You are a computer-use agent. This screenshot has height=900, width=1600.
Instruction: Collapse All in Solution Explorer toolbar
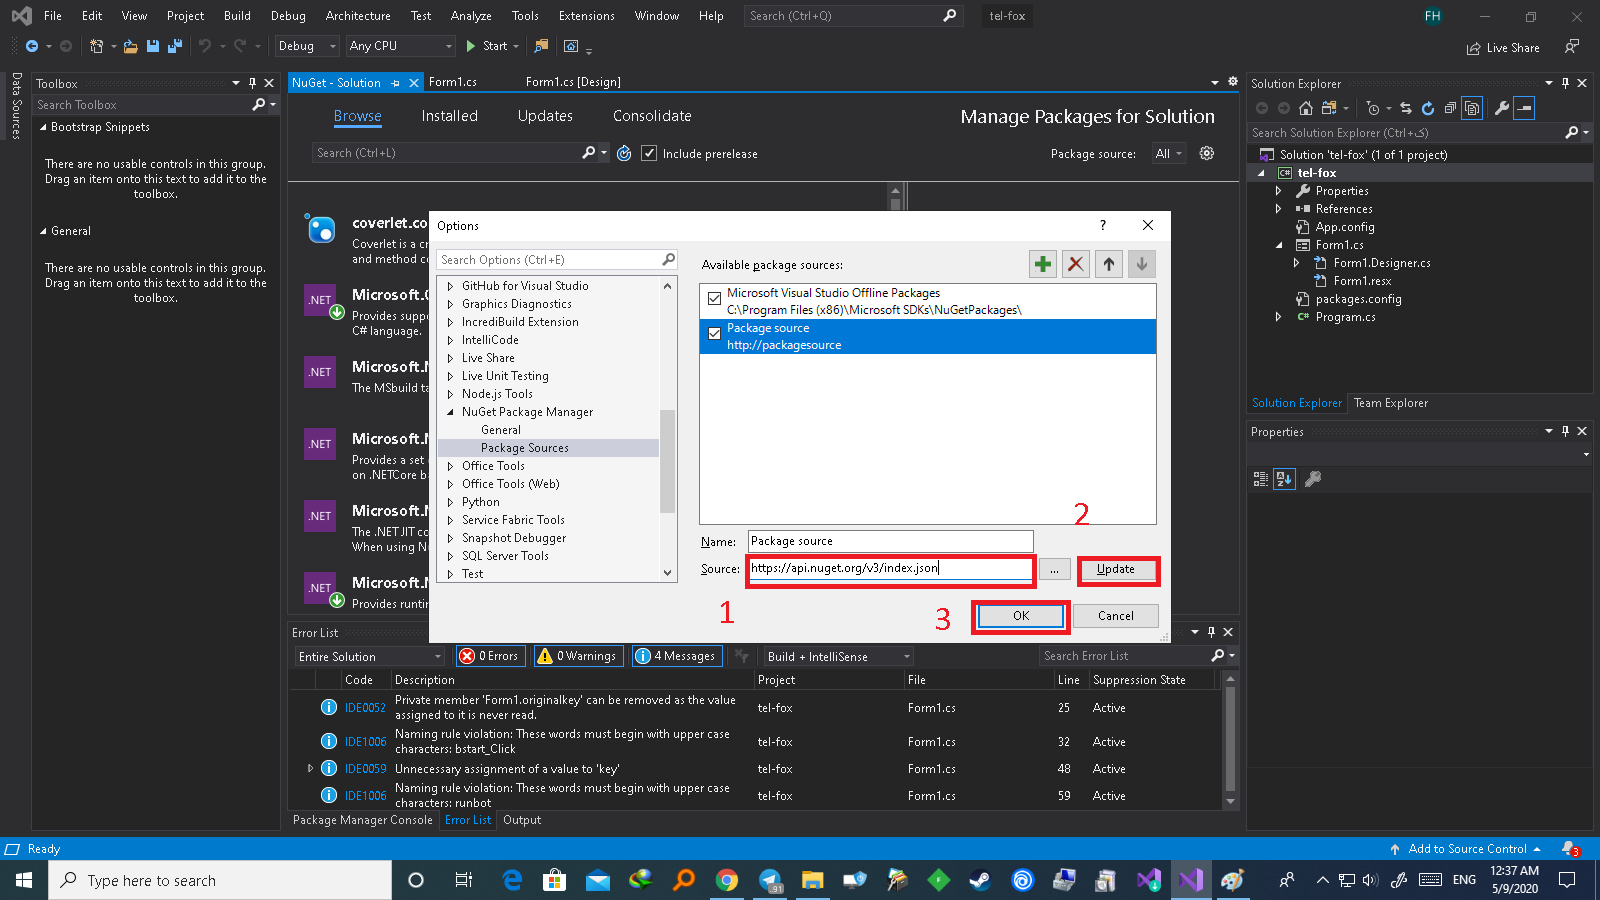(x=1450, y=108)
